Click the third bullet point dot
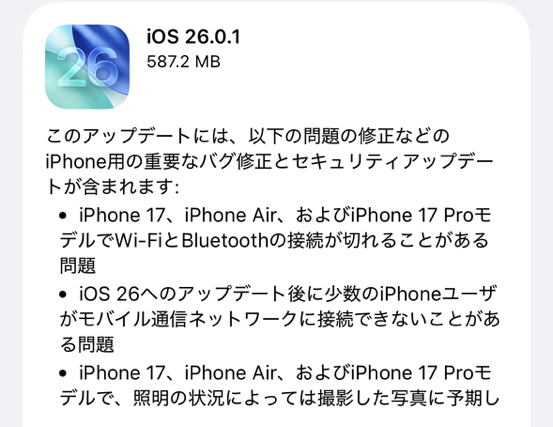This screenshot has height=427, width=553. point(63,373)
